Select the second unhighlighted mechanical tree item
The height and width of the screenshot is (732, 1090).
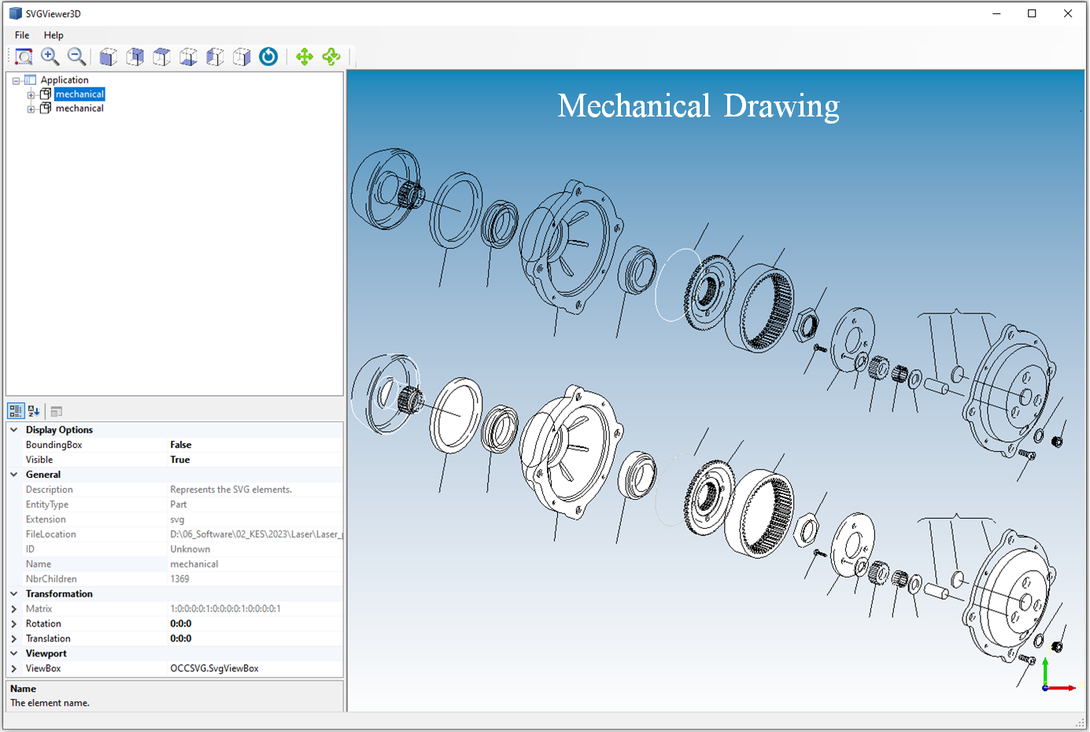coord(79,109)
